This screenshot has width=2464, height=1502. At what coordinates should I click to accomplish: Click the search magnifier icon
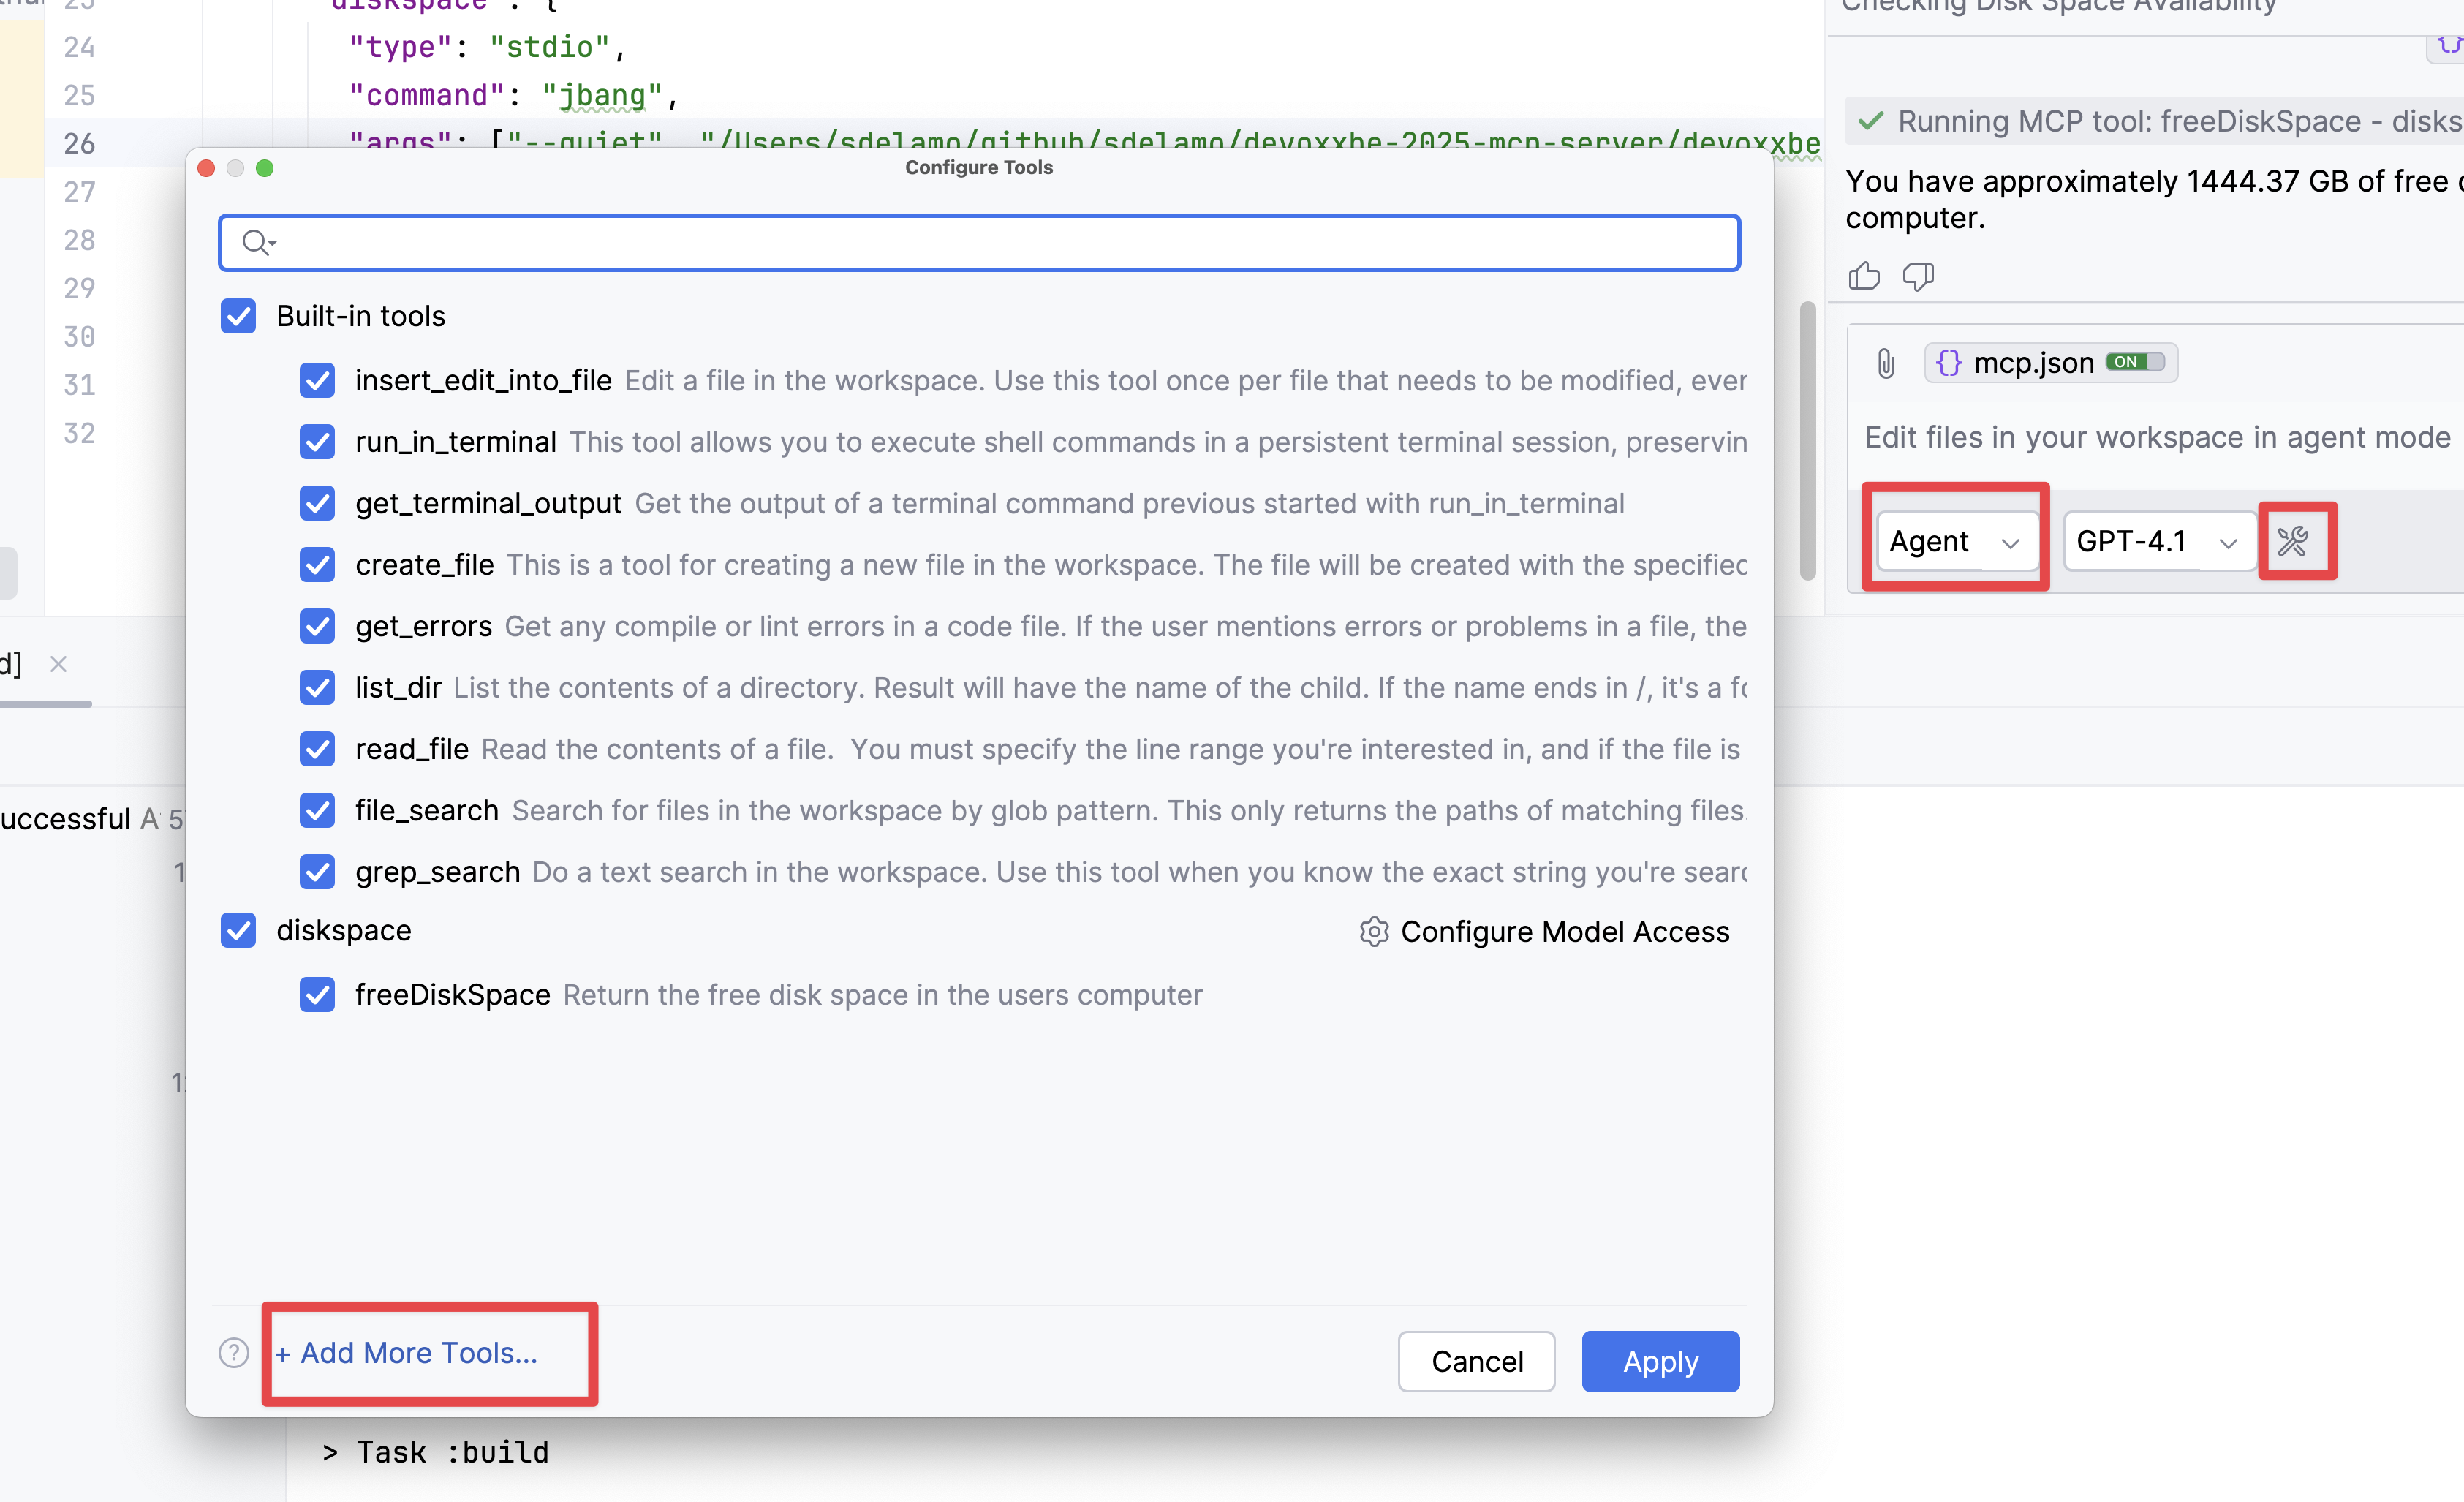[x=254, y=242]
